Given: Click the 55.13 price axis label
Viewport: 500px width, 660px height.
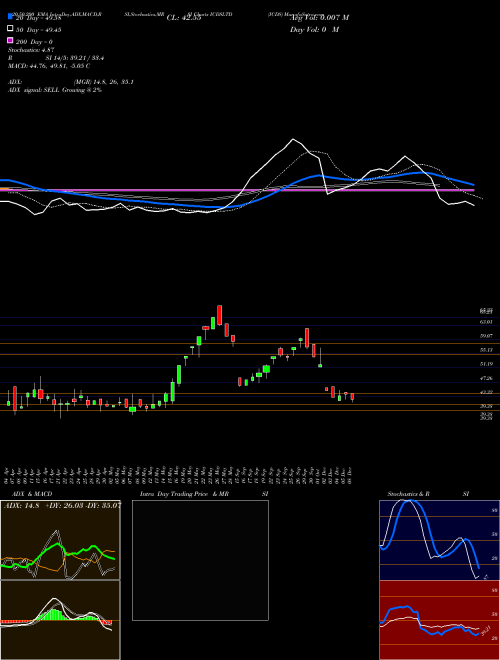Looking at the screenshot, I should (x=486, y=350).
